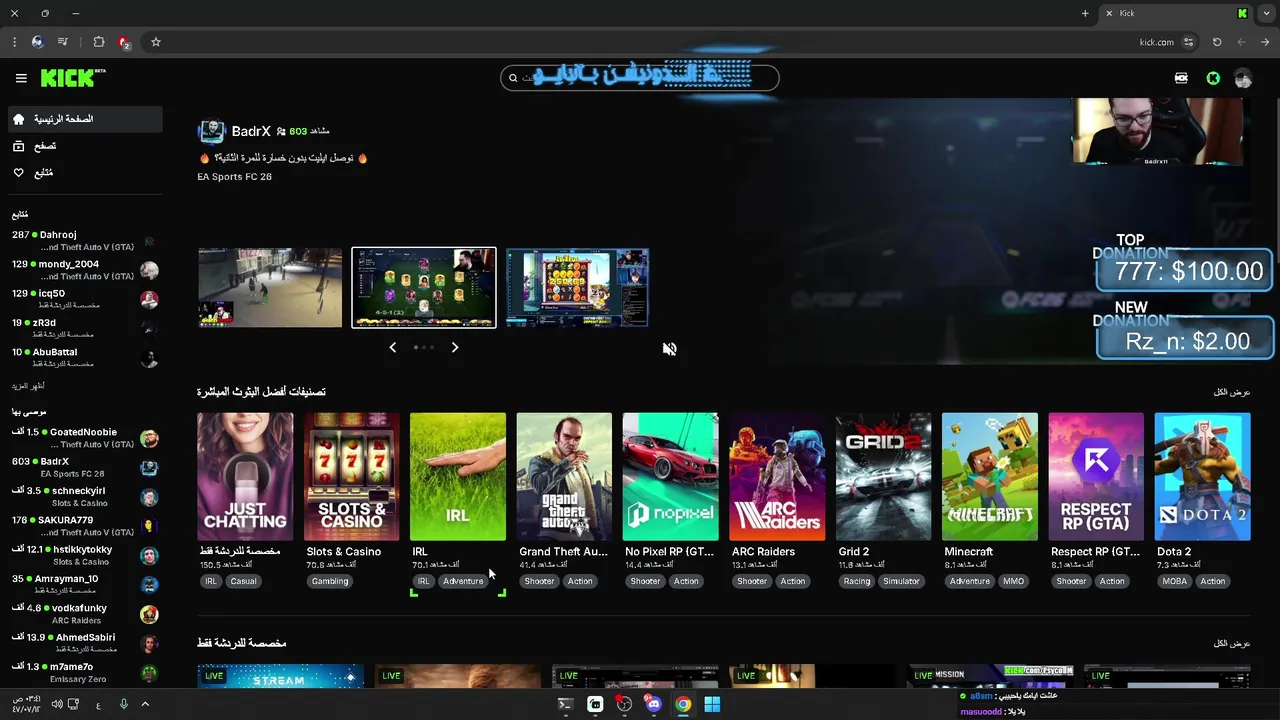Open تصفح browse in sidebar
Image resolution: width=1280 pixels, height=720 pixels.
click(84, 146)
